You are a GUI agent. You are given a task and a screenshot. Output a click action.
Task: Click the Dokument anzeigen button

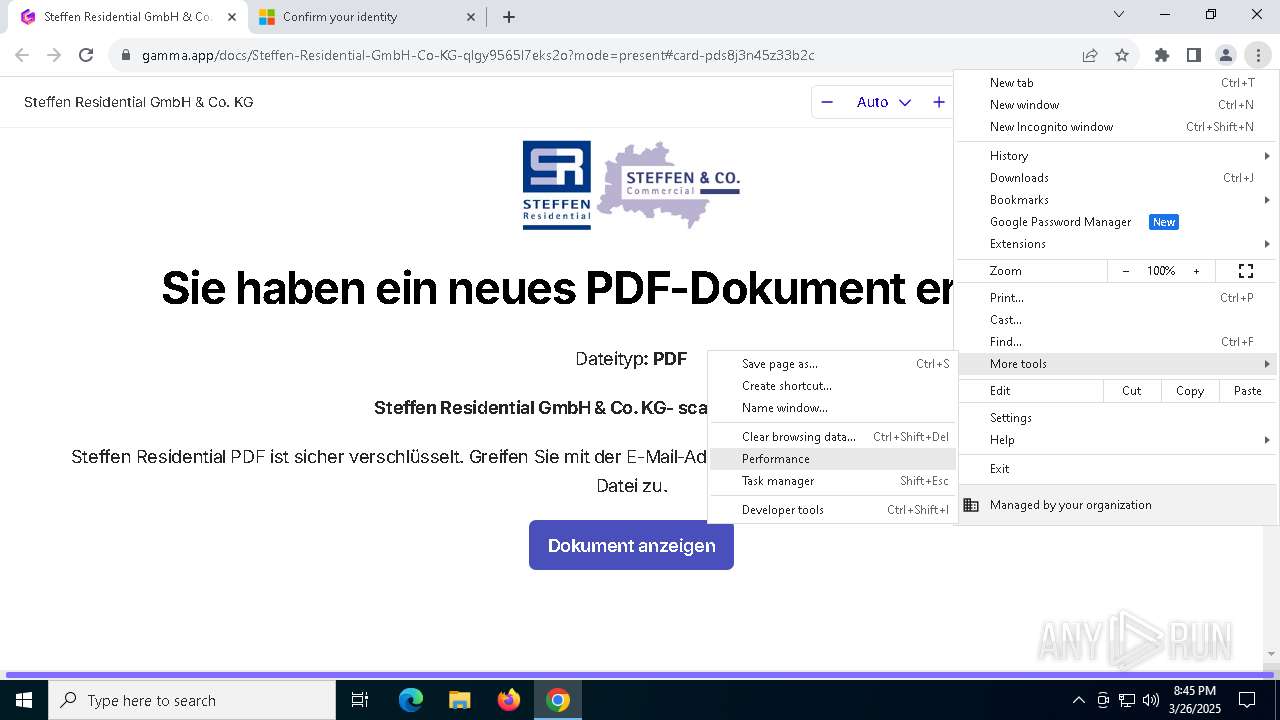point(631,545)
